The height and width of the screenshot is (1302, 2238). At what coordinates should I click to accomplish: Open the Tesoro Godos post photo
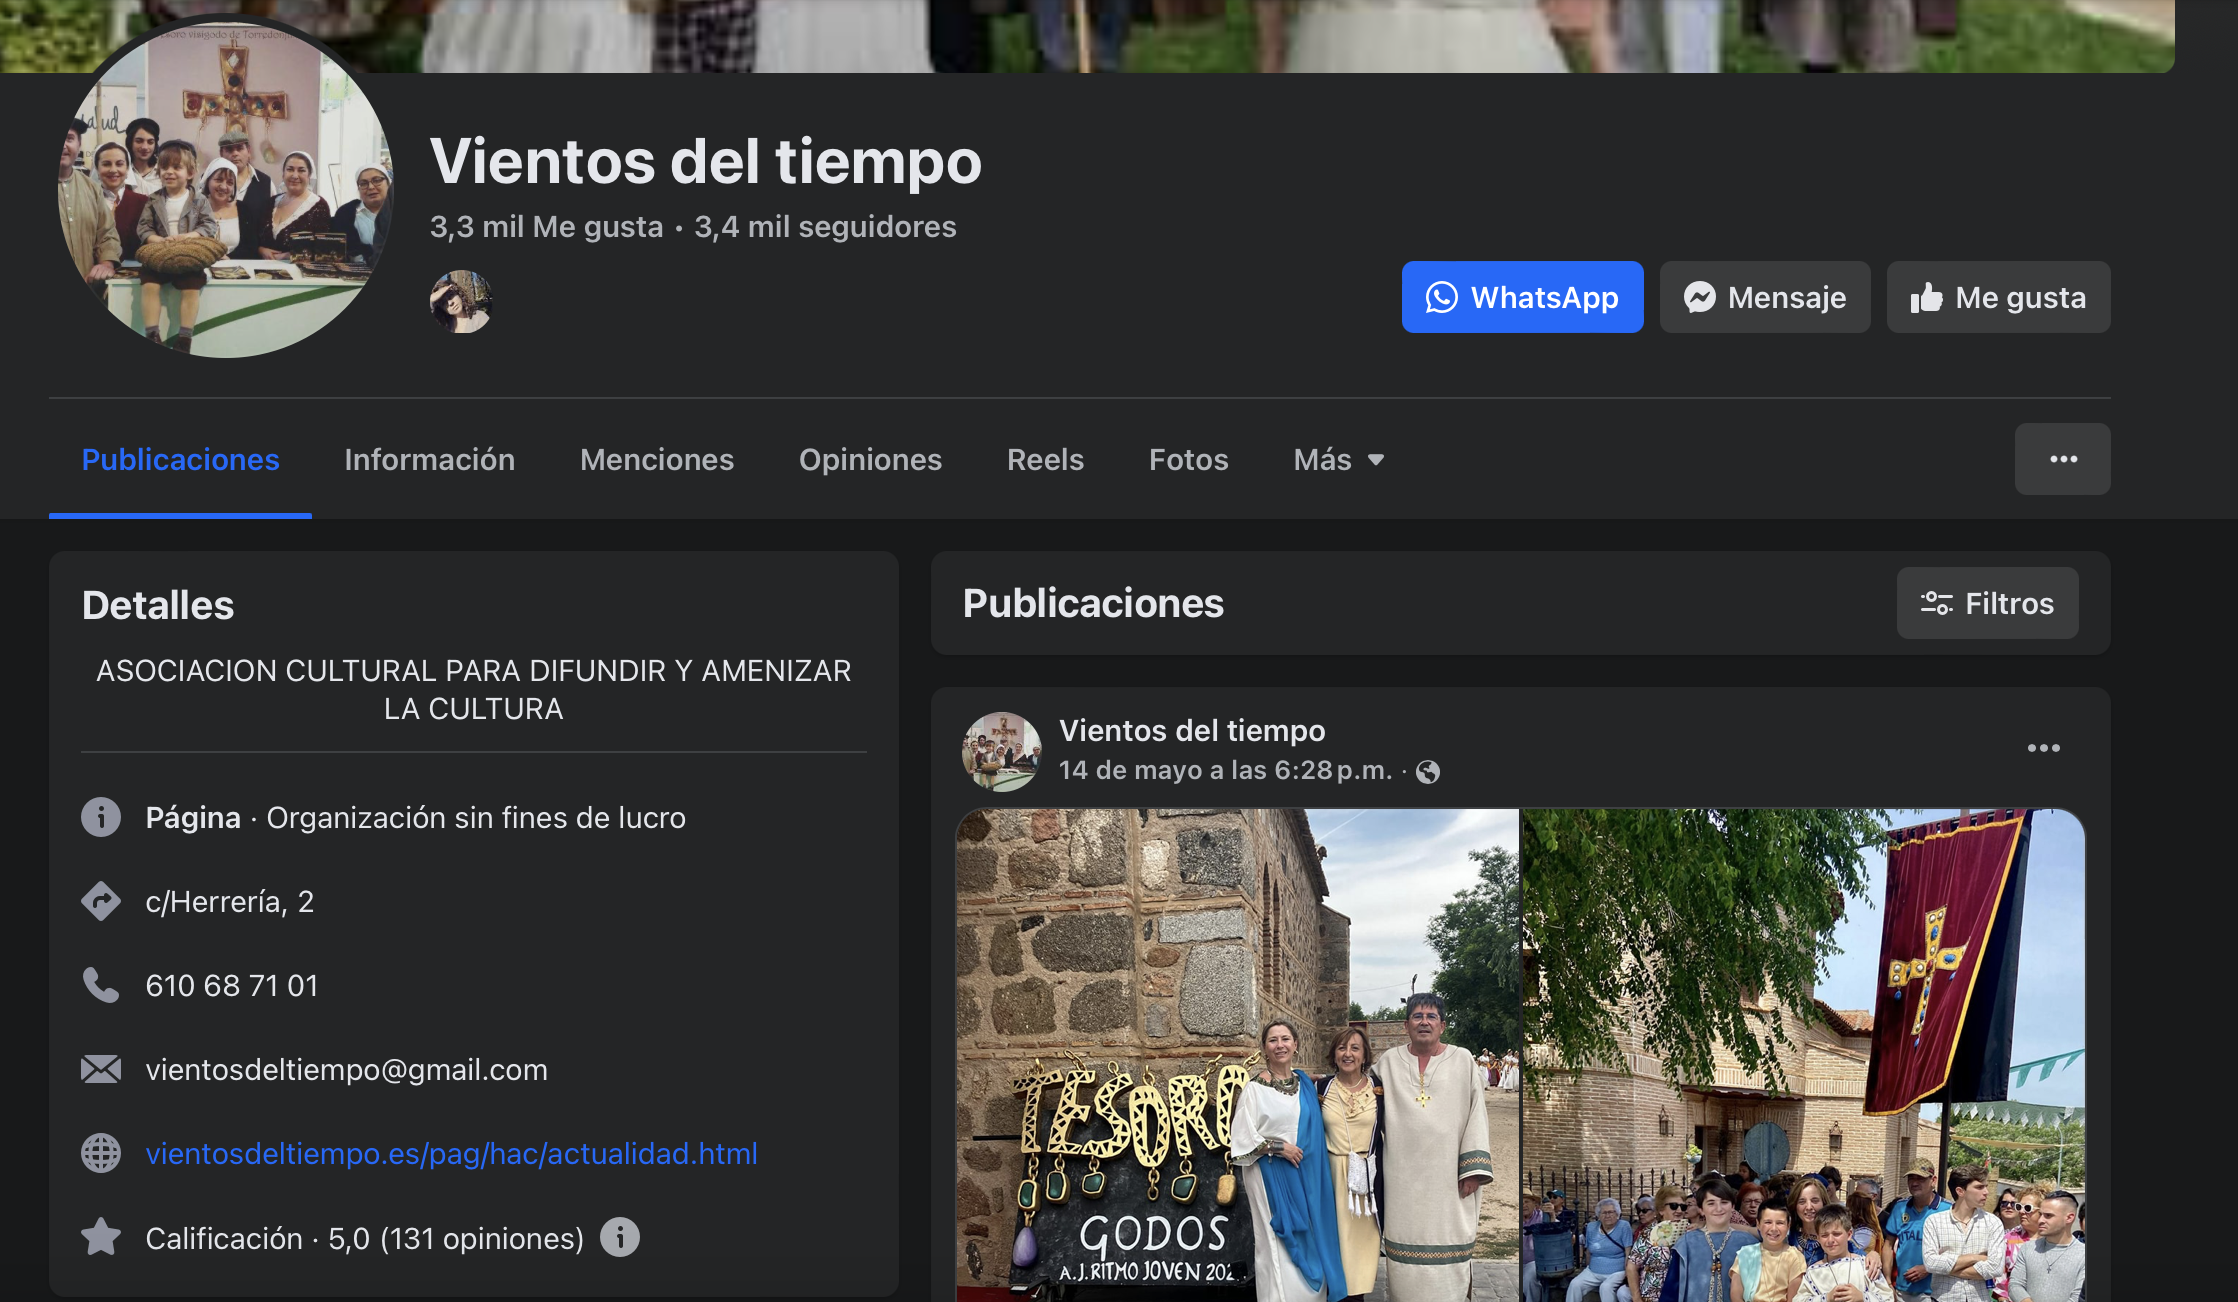[x=1237, y=1055]
